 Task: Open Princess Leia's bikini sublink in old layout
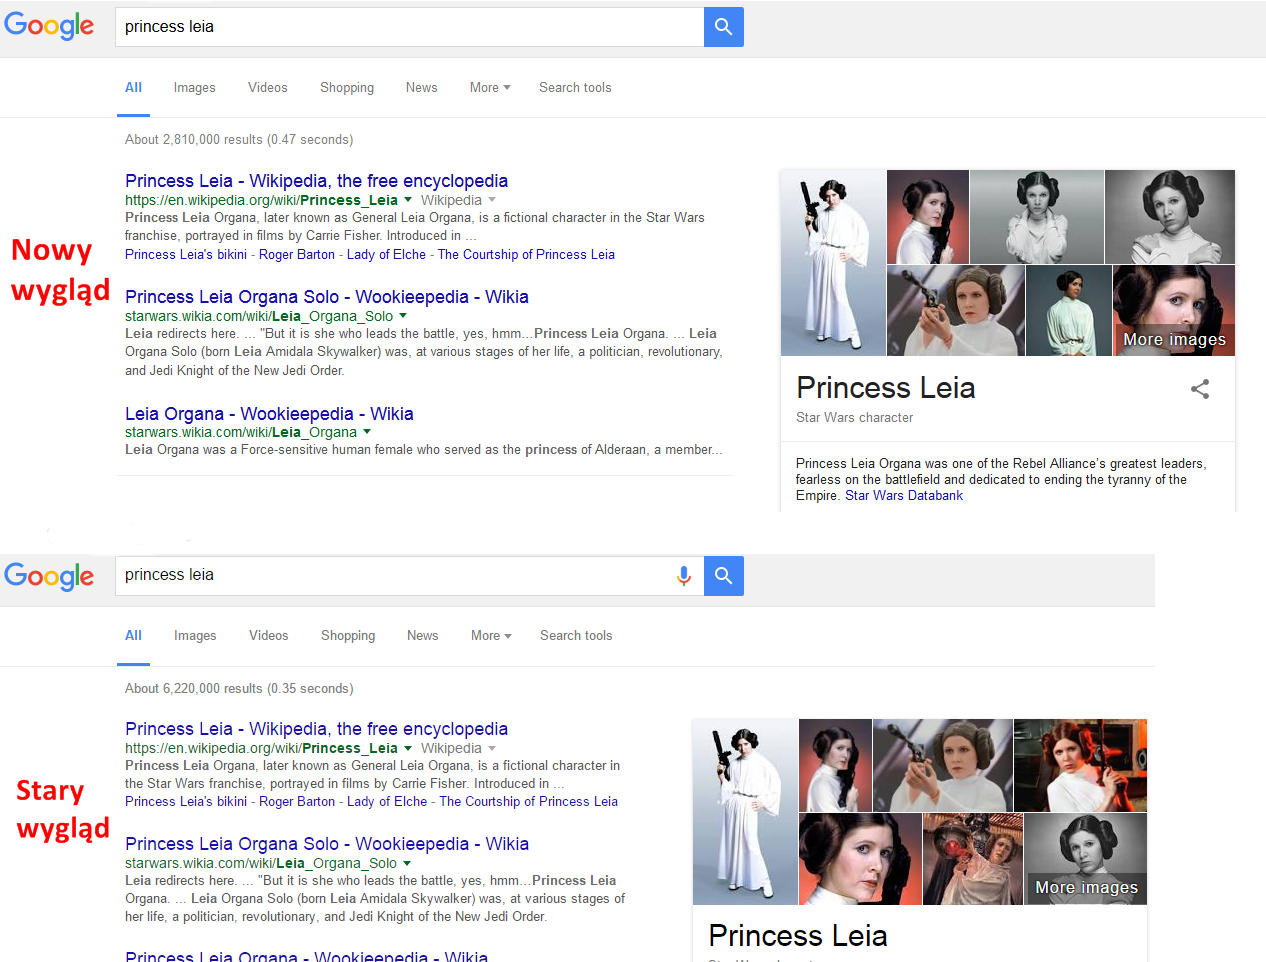(x=186, y=802)
